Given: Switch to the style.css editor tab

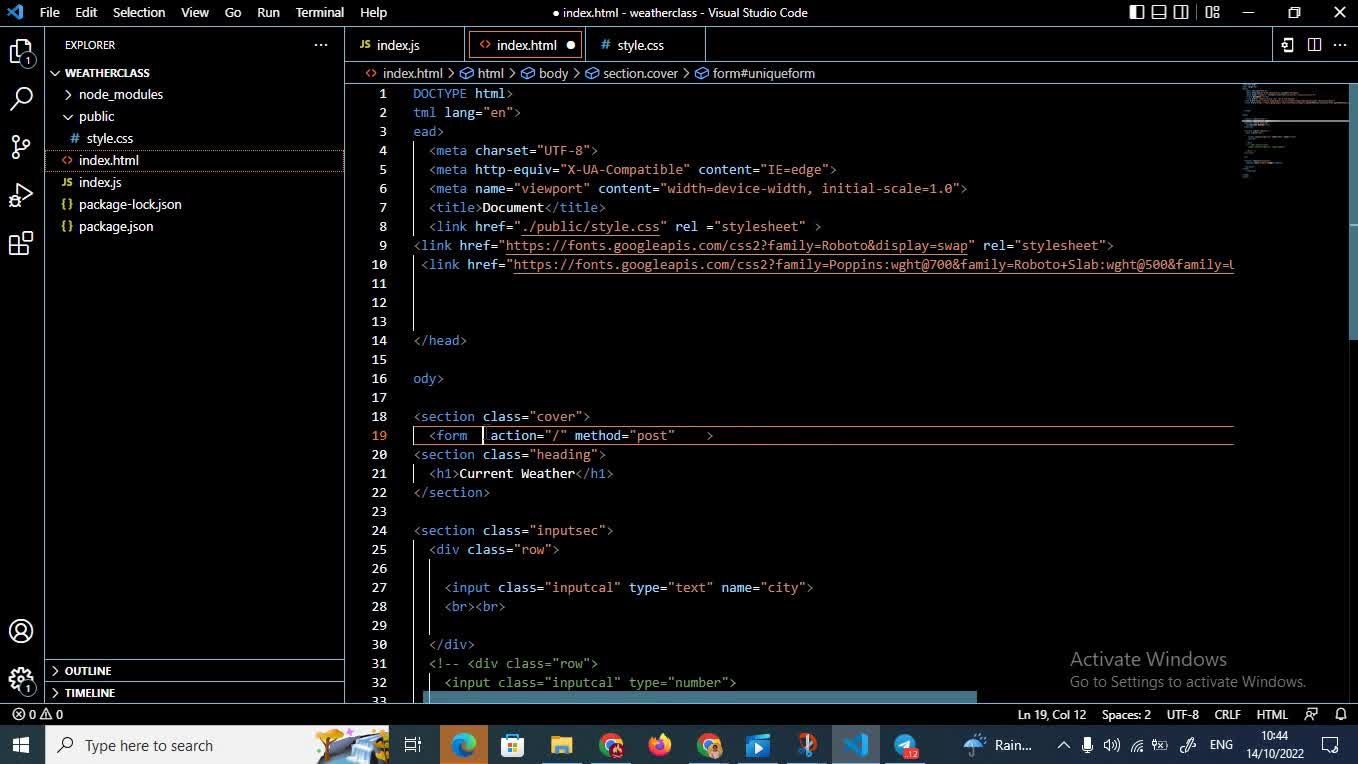Looking at the screenshot, I should click(645, 45).
